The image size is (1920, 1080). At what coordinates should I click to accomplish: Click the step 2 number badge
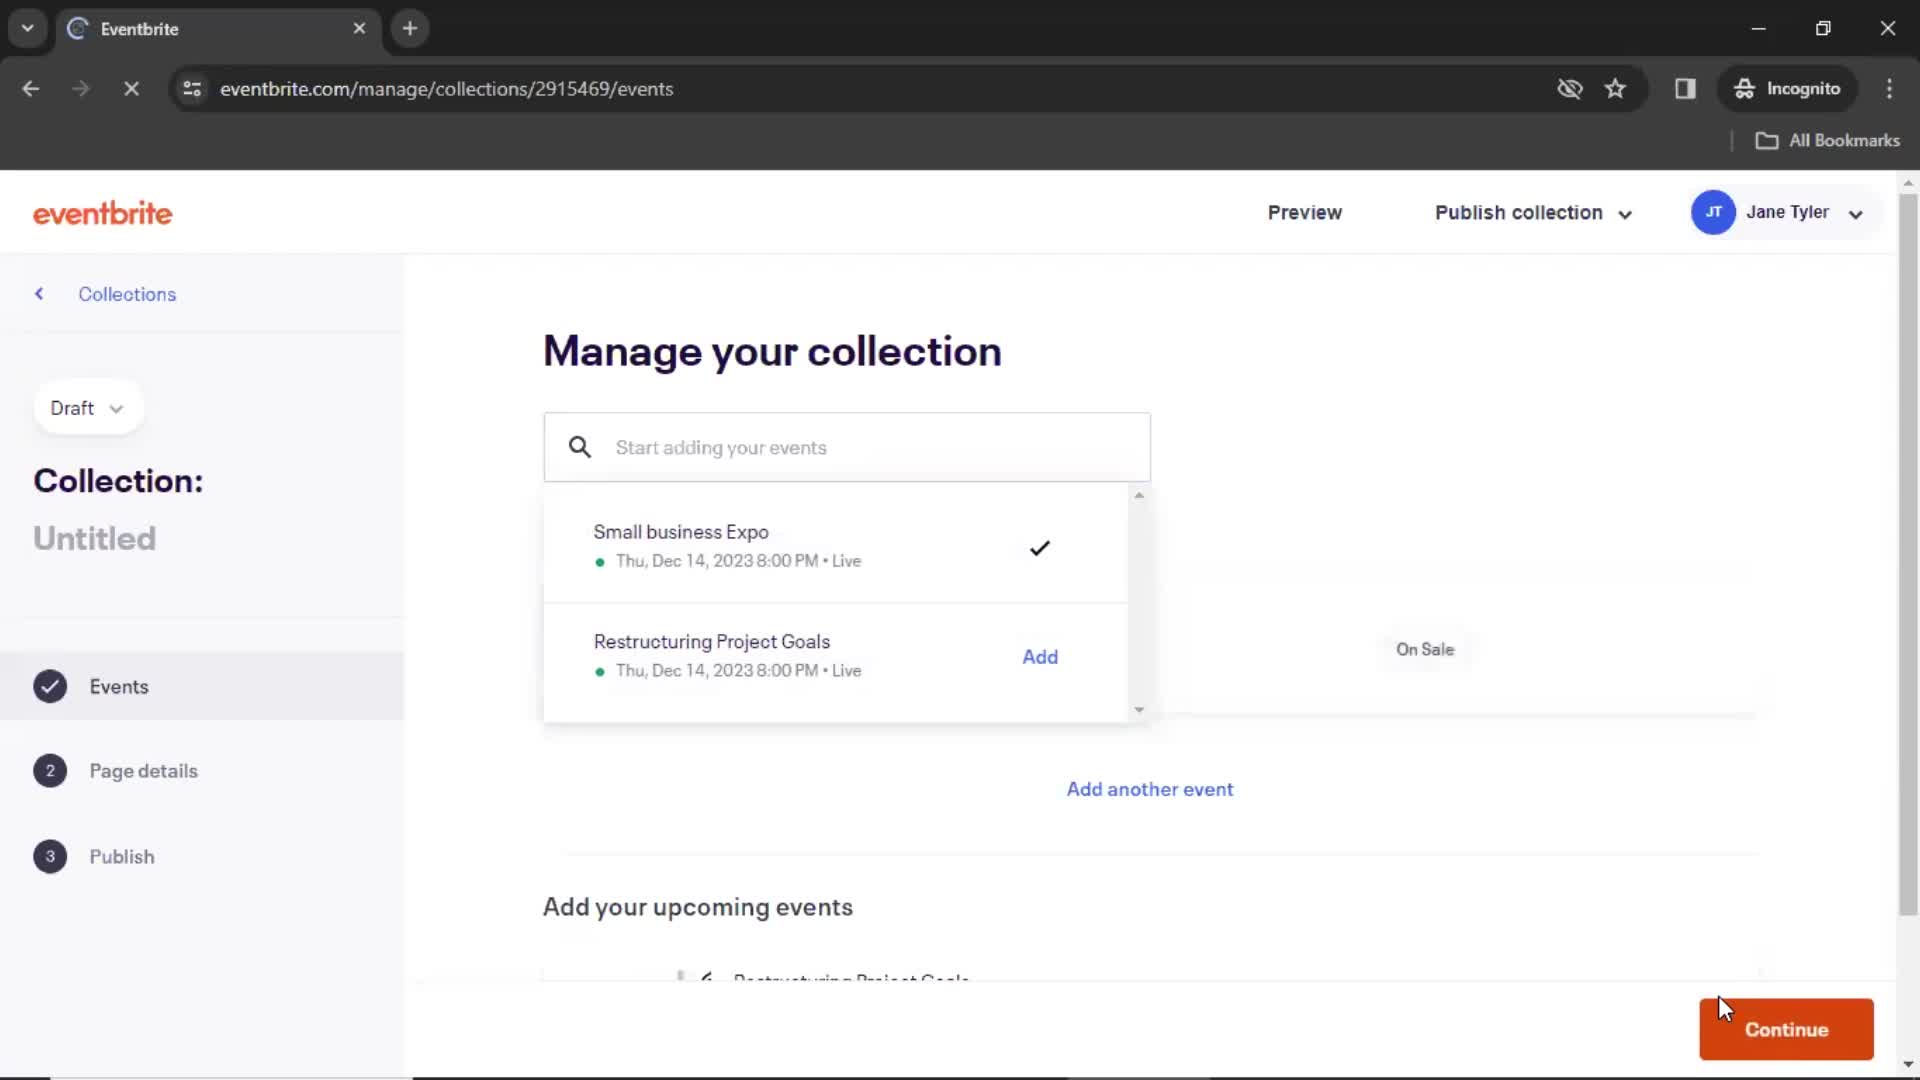[50, 771]
